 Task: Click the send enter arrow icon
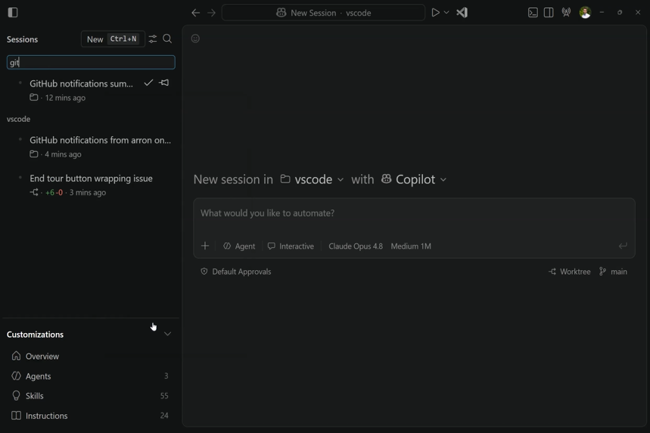[623, 246]
